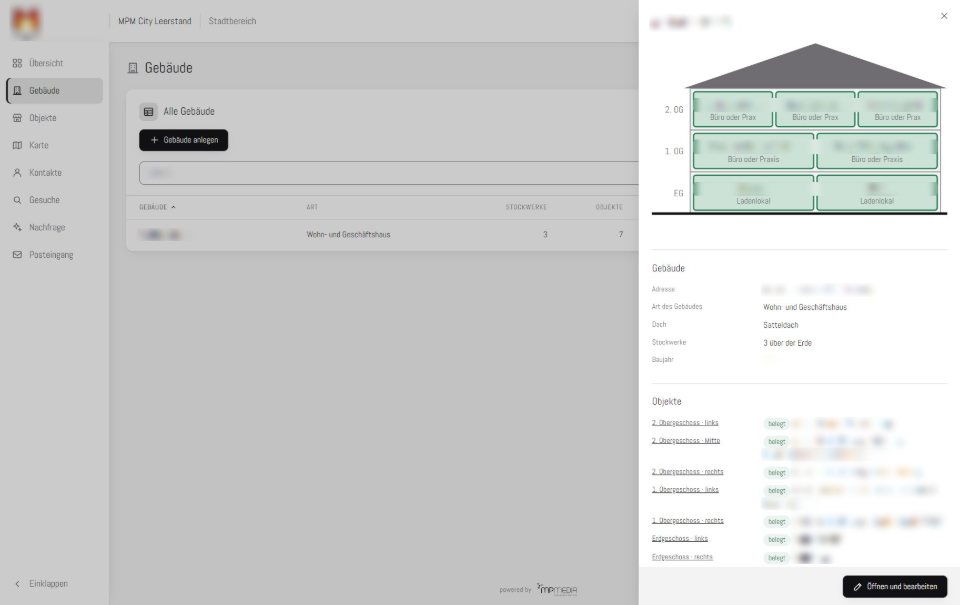
Task: Click the Gebäude anlegen button
Action: click(x=184, y=140)
